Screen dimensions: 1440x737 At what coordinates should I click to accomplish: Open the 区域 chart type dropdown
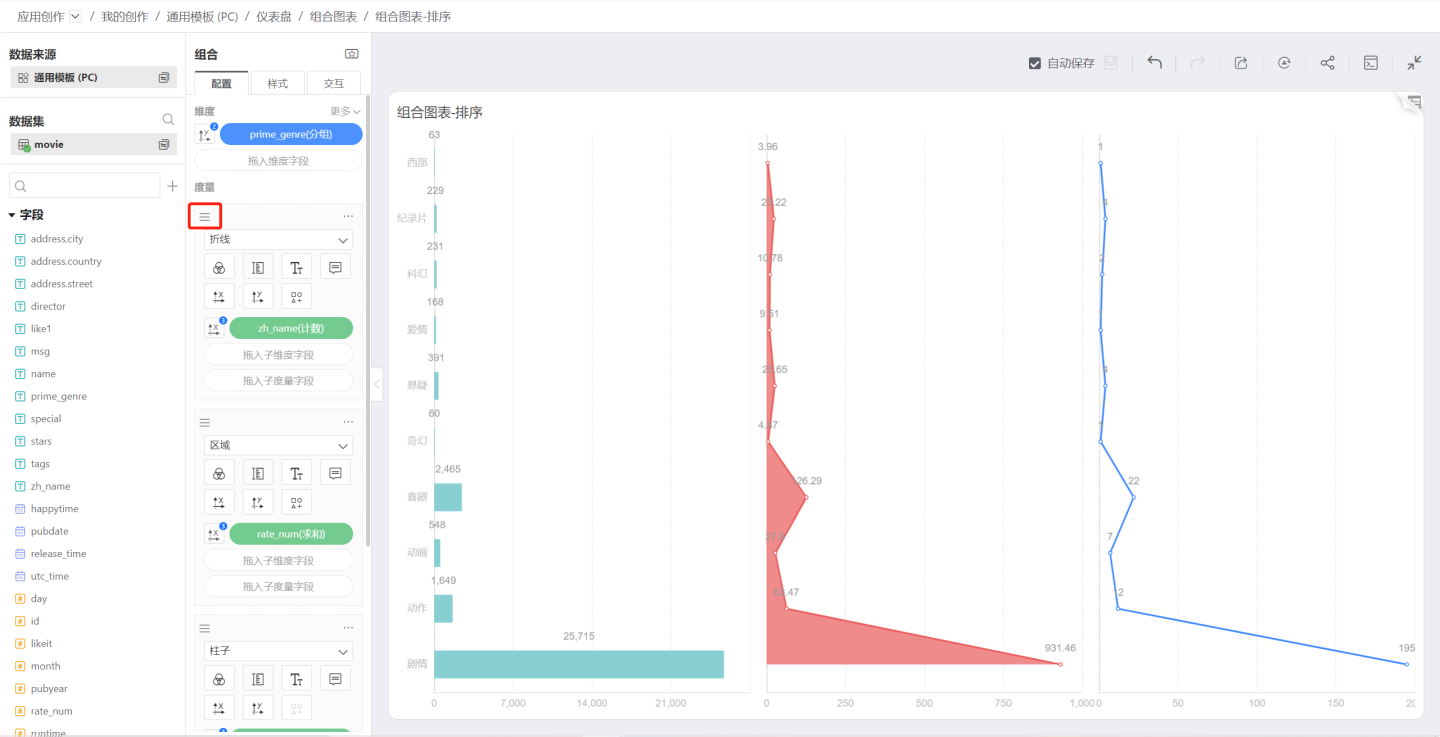click(x=278, y=445)
